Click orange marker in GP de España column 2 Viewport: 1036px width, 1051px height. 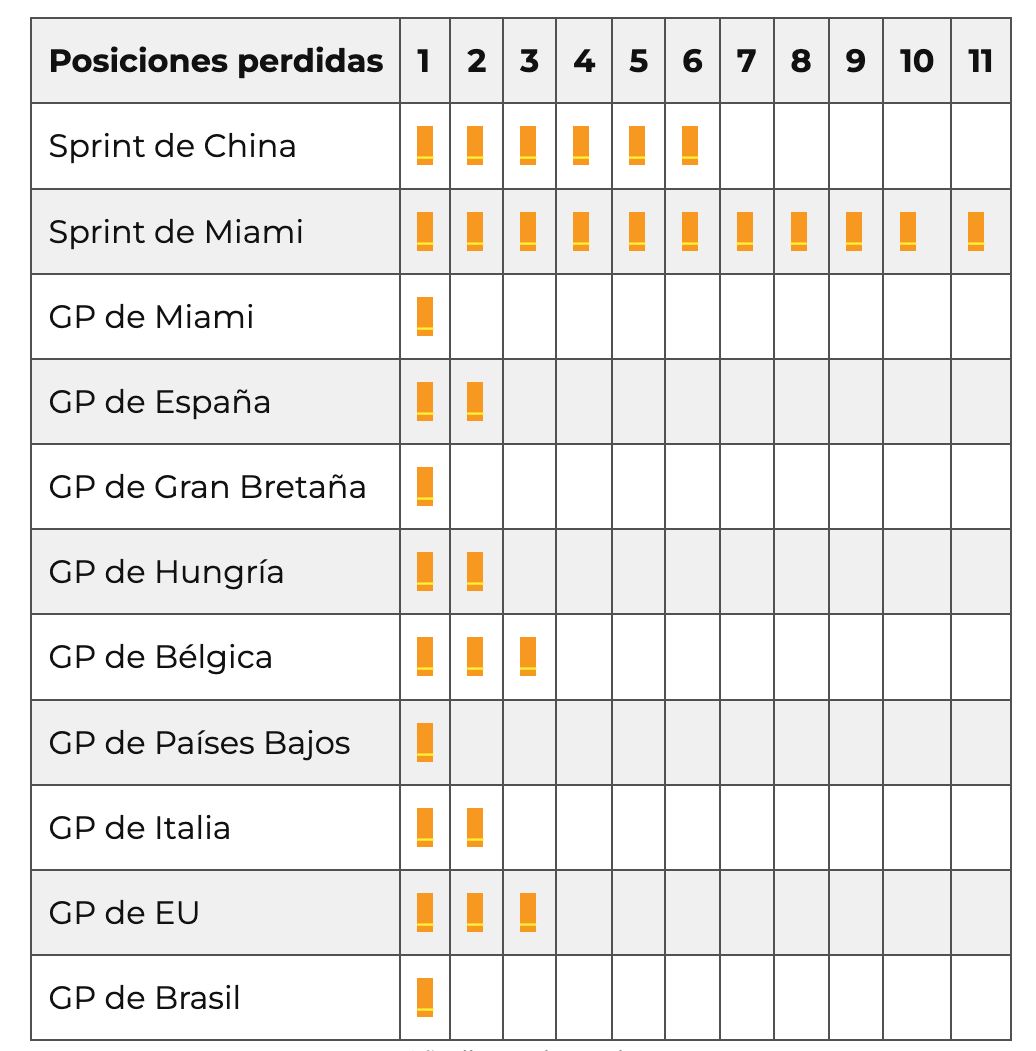[475, 401]
